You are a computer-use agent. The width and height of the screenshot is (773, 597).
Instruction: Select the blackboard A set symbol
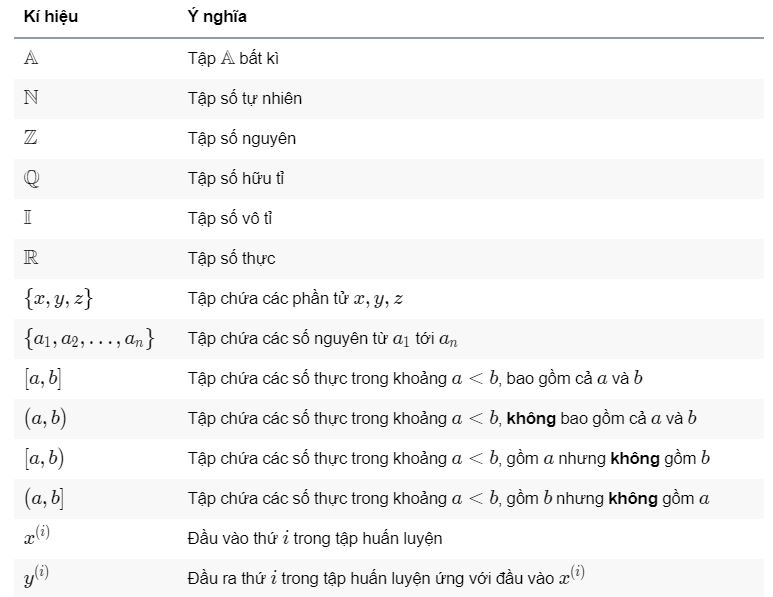(31, 58)
